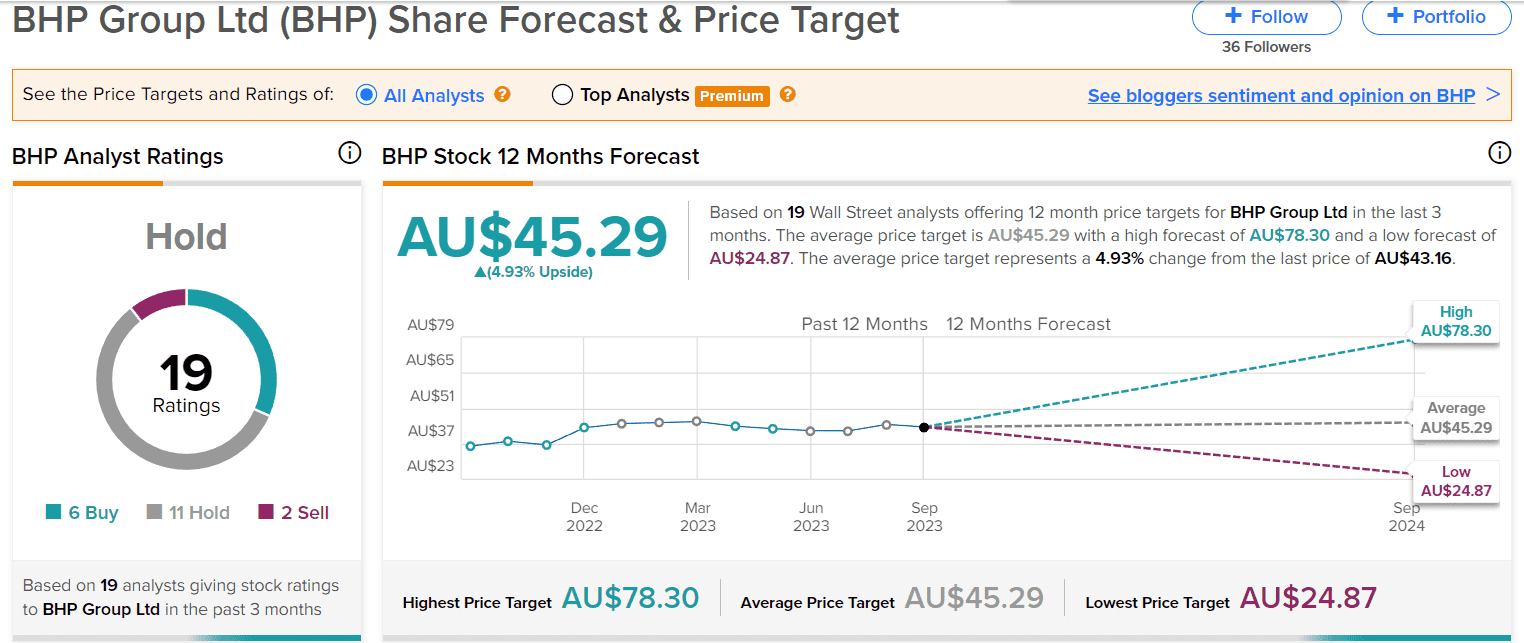This screenshot has height=643, width=1524.
Task: Click the BHP Analyst Ratings heading tab
Action: click(118, 157)
